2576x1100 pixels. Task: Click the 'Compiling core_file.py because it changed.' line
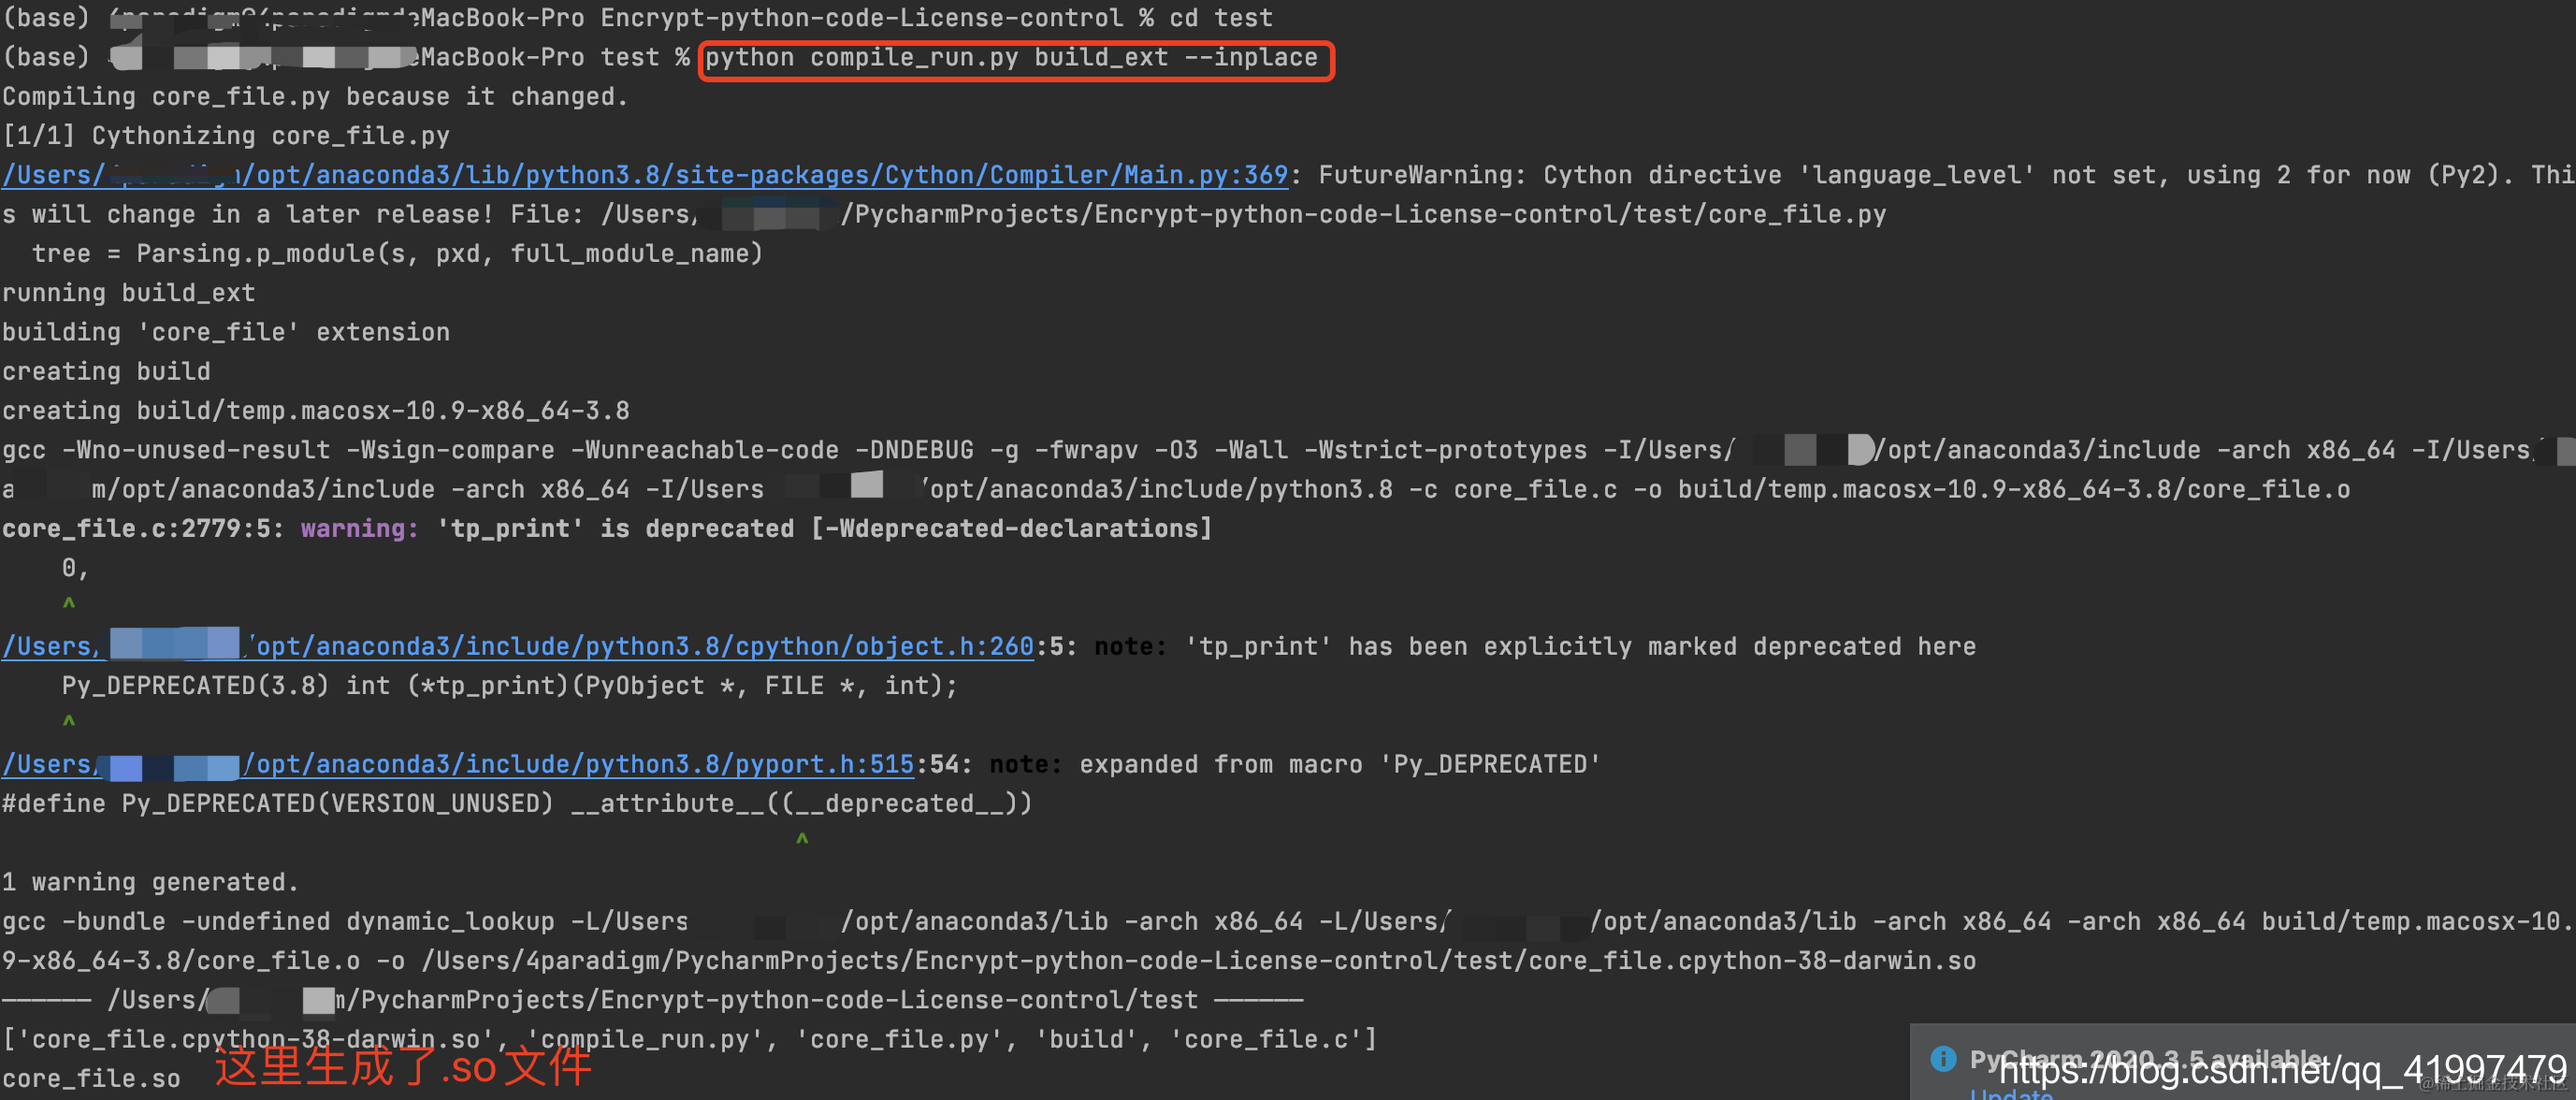coord(315,97)
